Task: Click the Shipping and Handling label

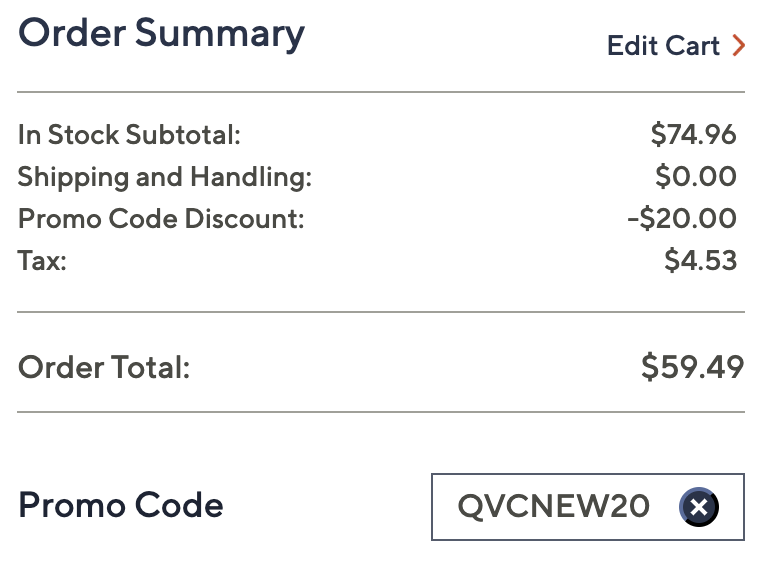Action: [x=165, y=177]
